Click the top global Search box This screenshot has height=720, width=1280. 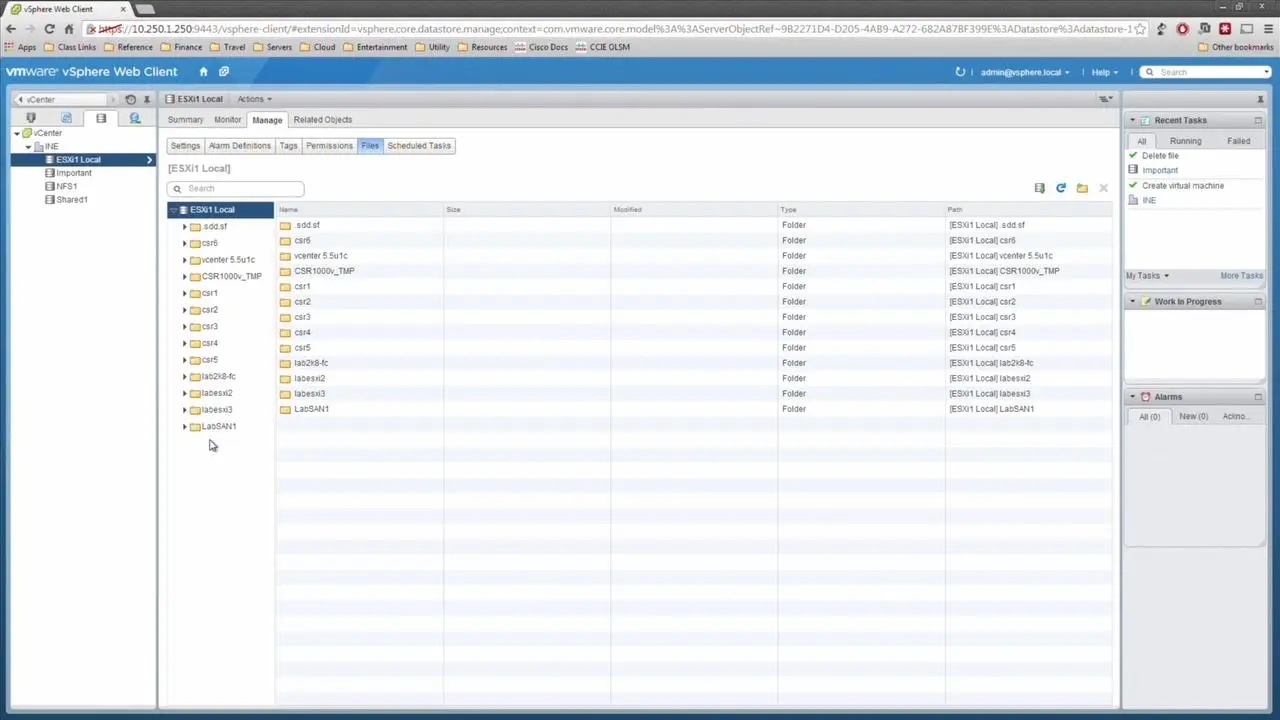[x=1207, y=72]
